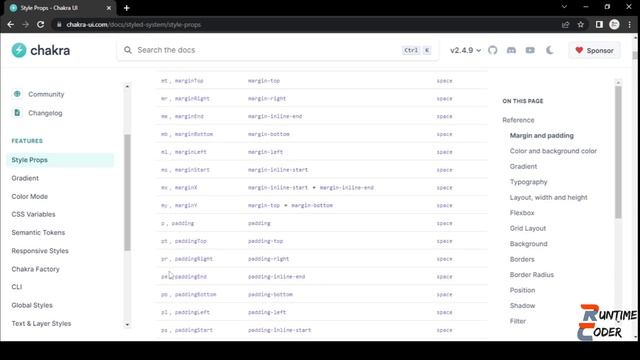Open the version v2.4.9 dropdown
640x360 pixels.
[465, 50]
